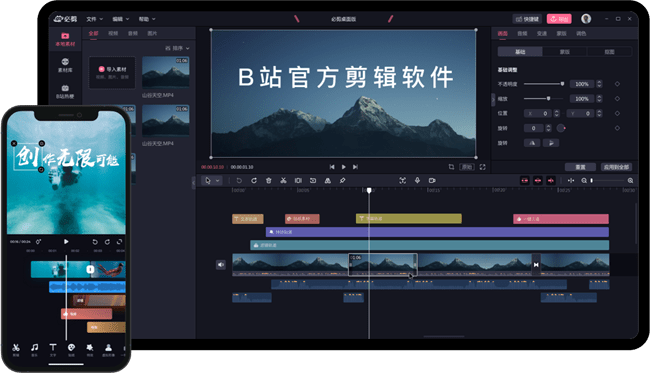Open the B站热梗 sidebar icon
Image resolution: width=650 pixels, height=374 pixels.
[65, 92]
